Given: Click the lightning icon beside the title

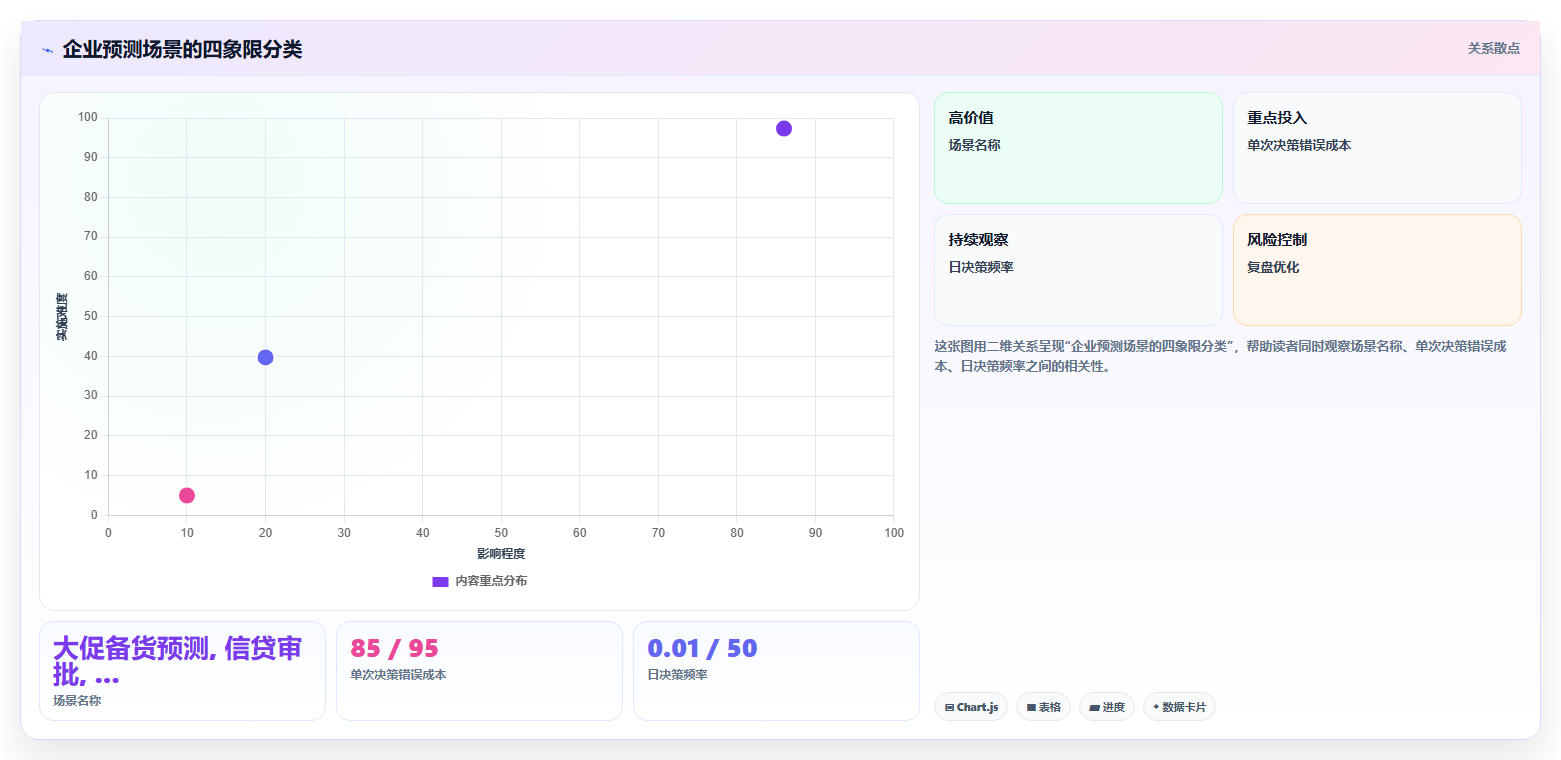Looking at the screenshot, I should click(x=47, y=50).
